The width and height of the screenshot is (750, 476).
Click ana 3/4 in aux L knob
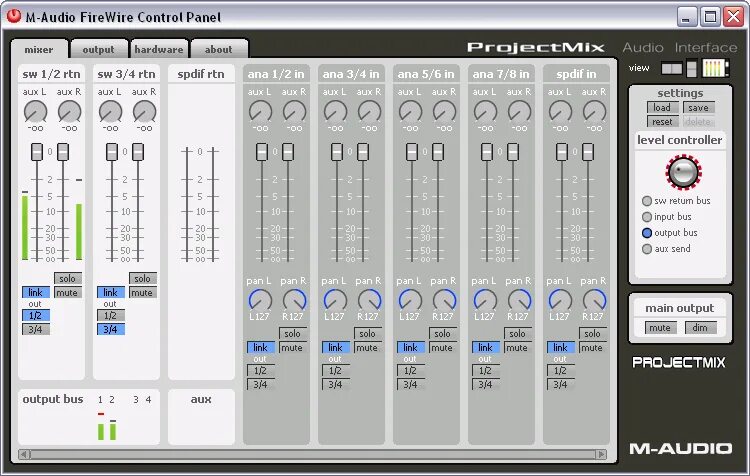pos(336,112)
